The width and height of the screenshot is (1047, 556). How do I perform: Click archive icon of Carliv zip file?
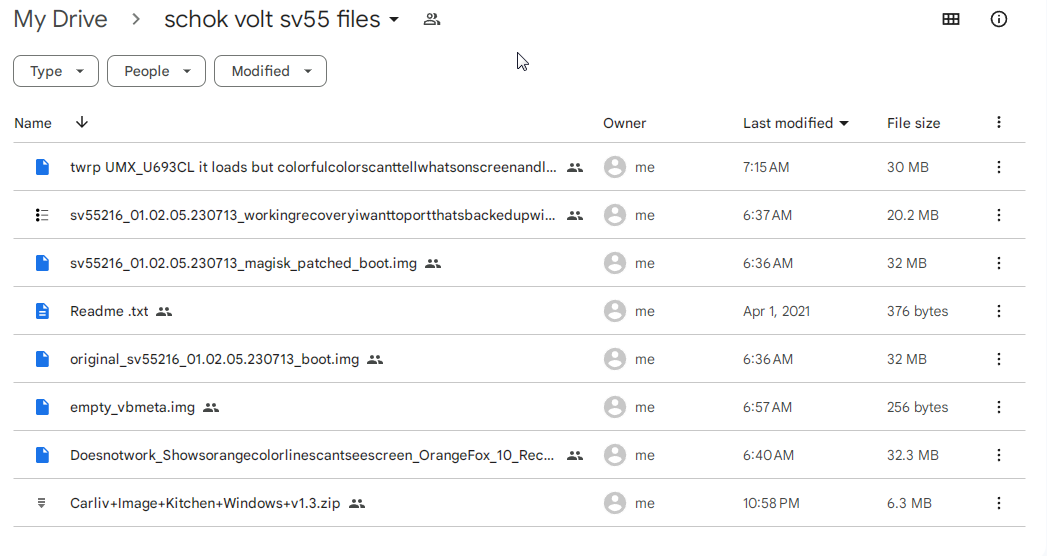coord(41,503)
